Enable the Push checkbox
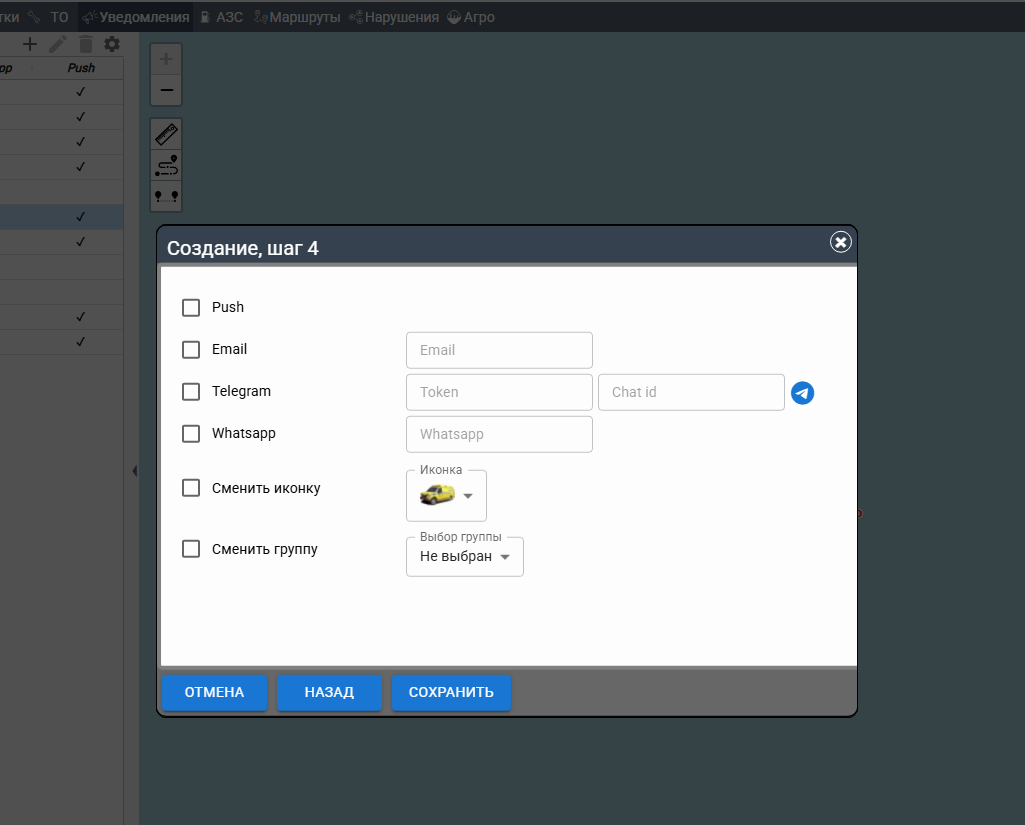The width and height of the screenshot is (1025, 825). 191,308
